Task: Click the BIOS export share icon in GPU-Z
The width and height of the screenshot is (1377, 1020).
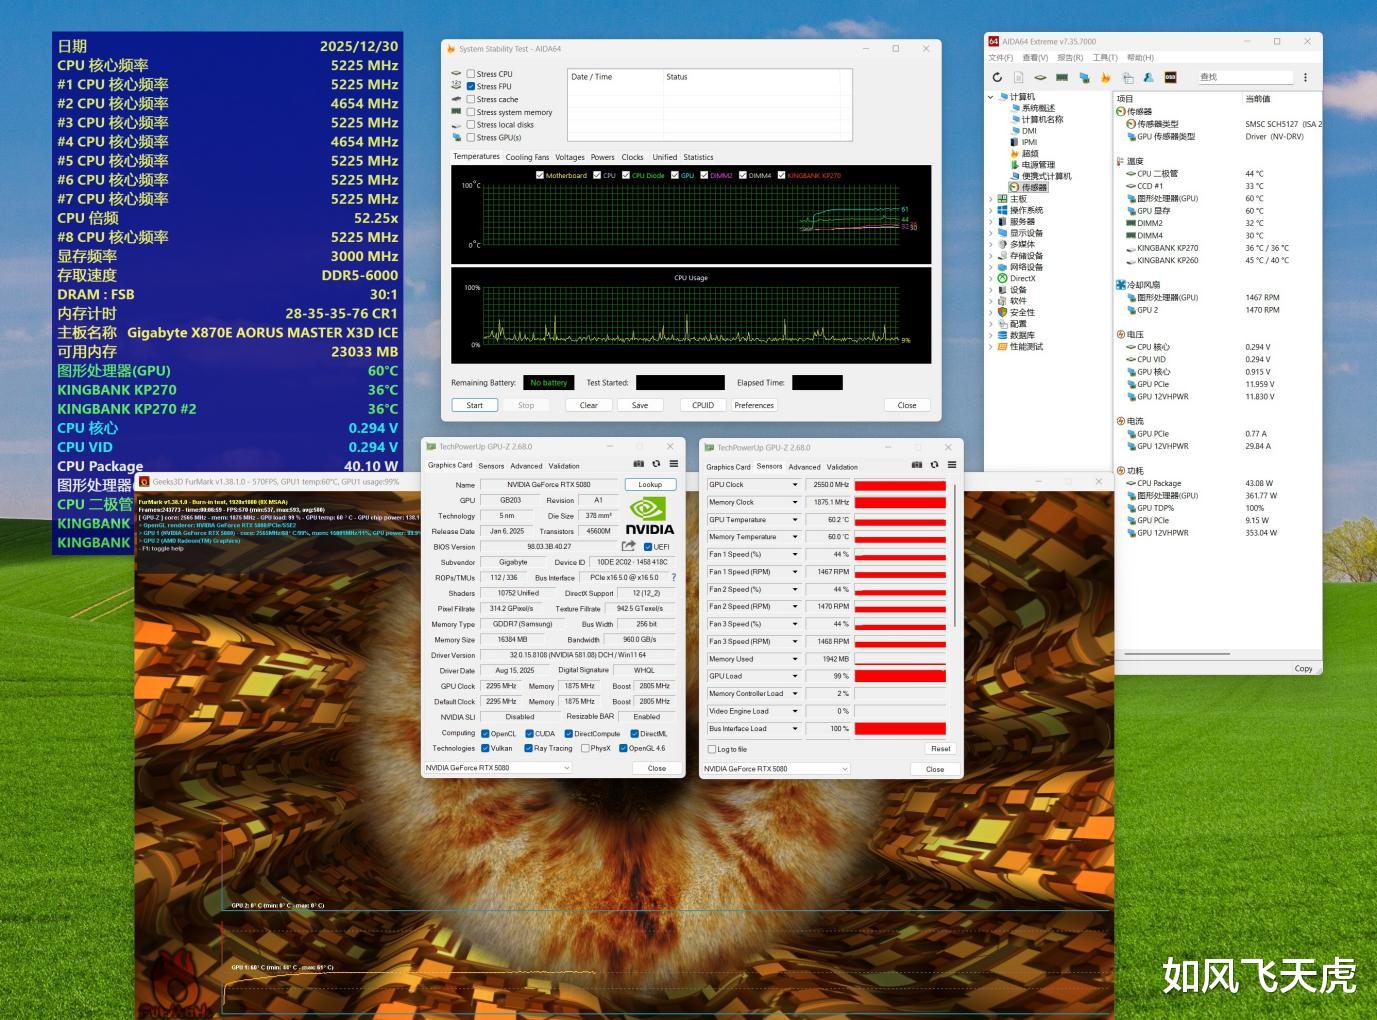Action: [628, 546]
